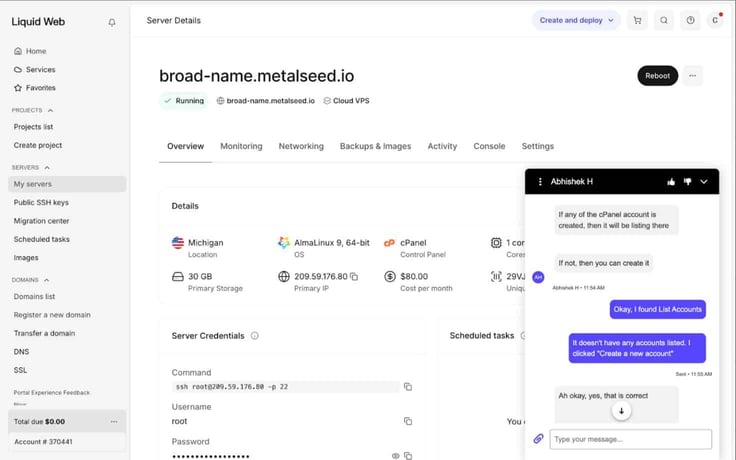Give thumbs up to chat agent
This screenshot has width=736, height=460.
click(671, 182)
